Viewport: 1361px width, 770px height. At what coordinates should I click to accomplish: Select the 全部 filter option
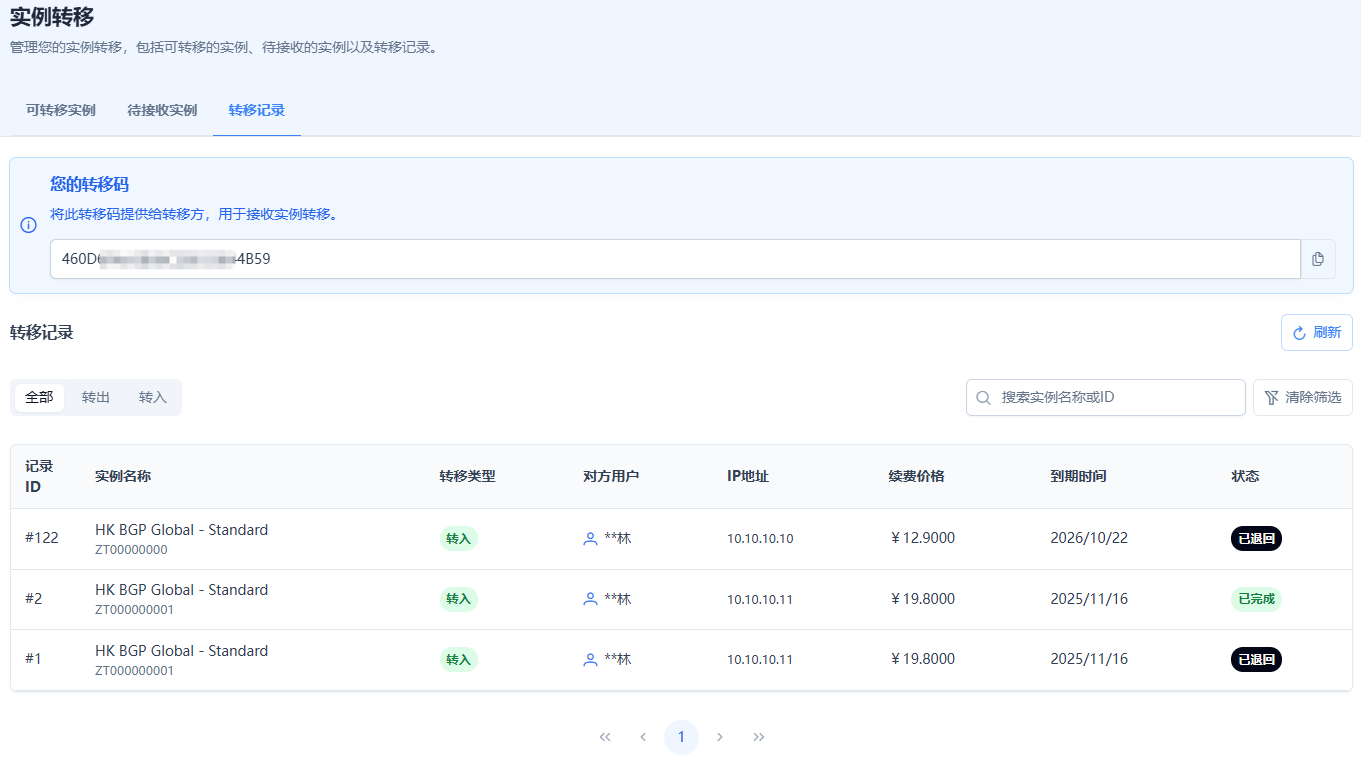coord(39,397)
